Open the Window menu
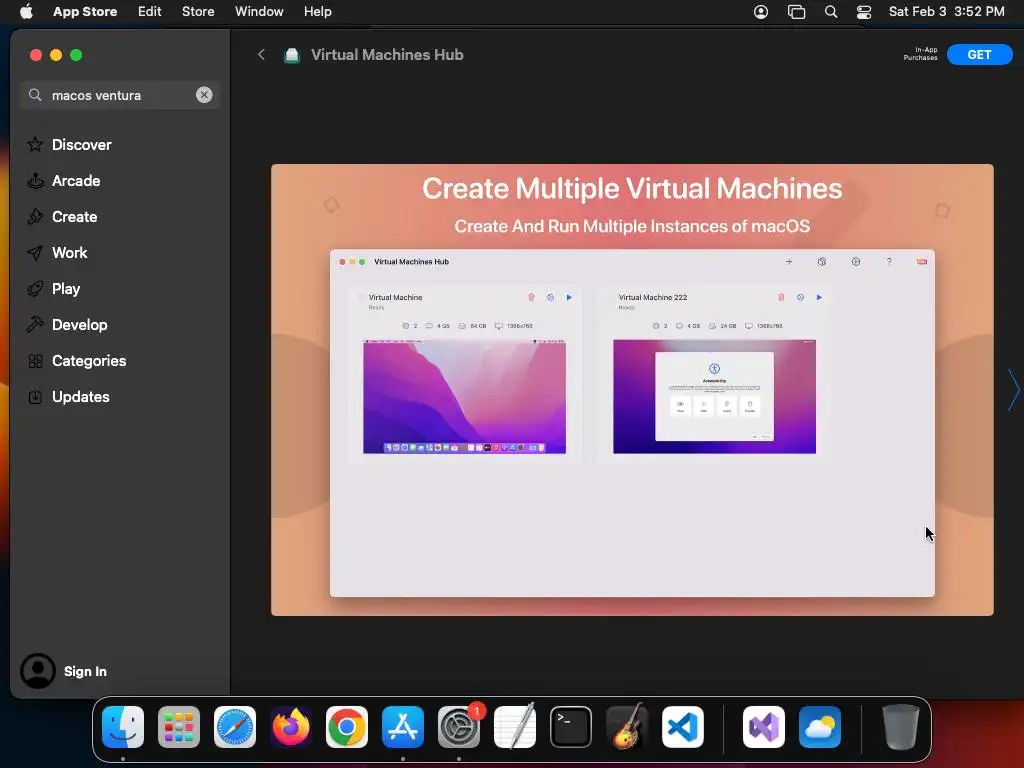 259,12
